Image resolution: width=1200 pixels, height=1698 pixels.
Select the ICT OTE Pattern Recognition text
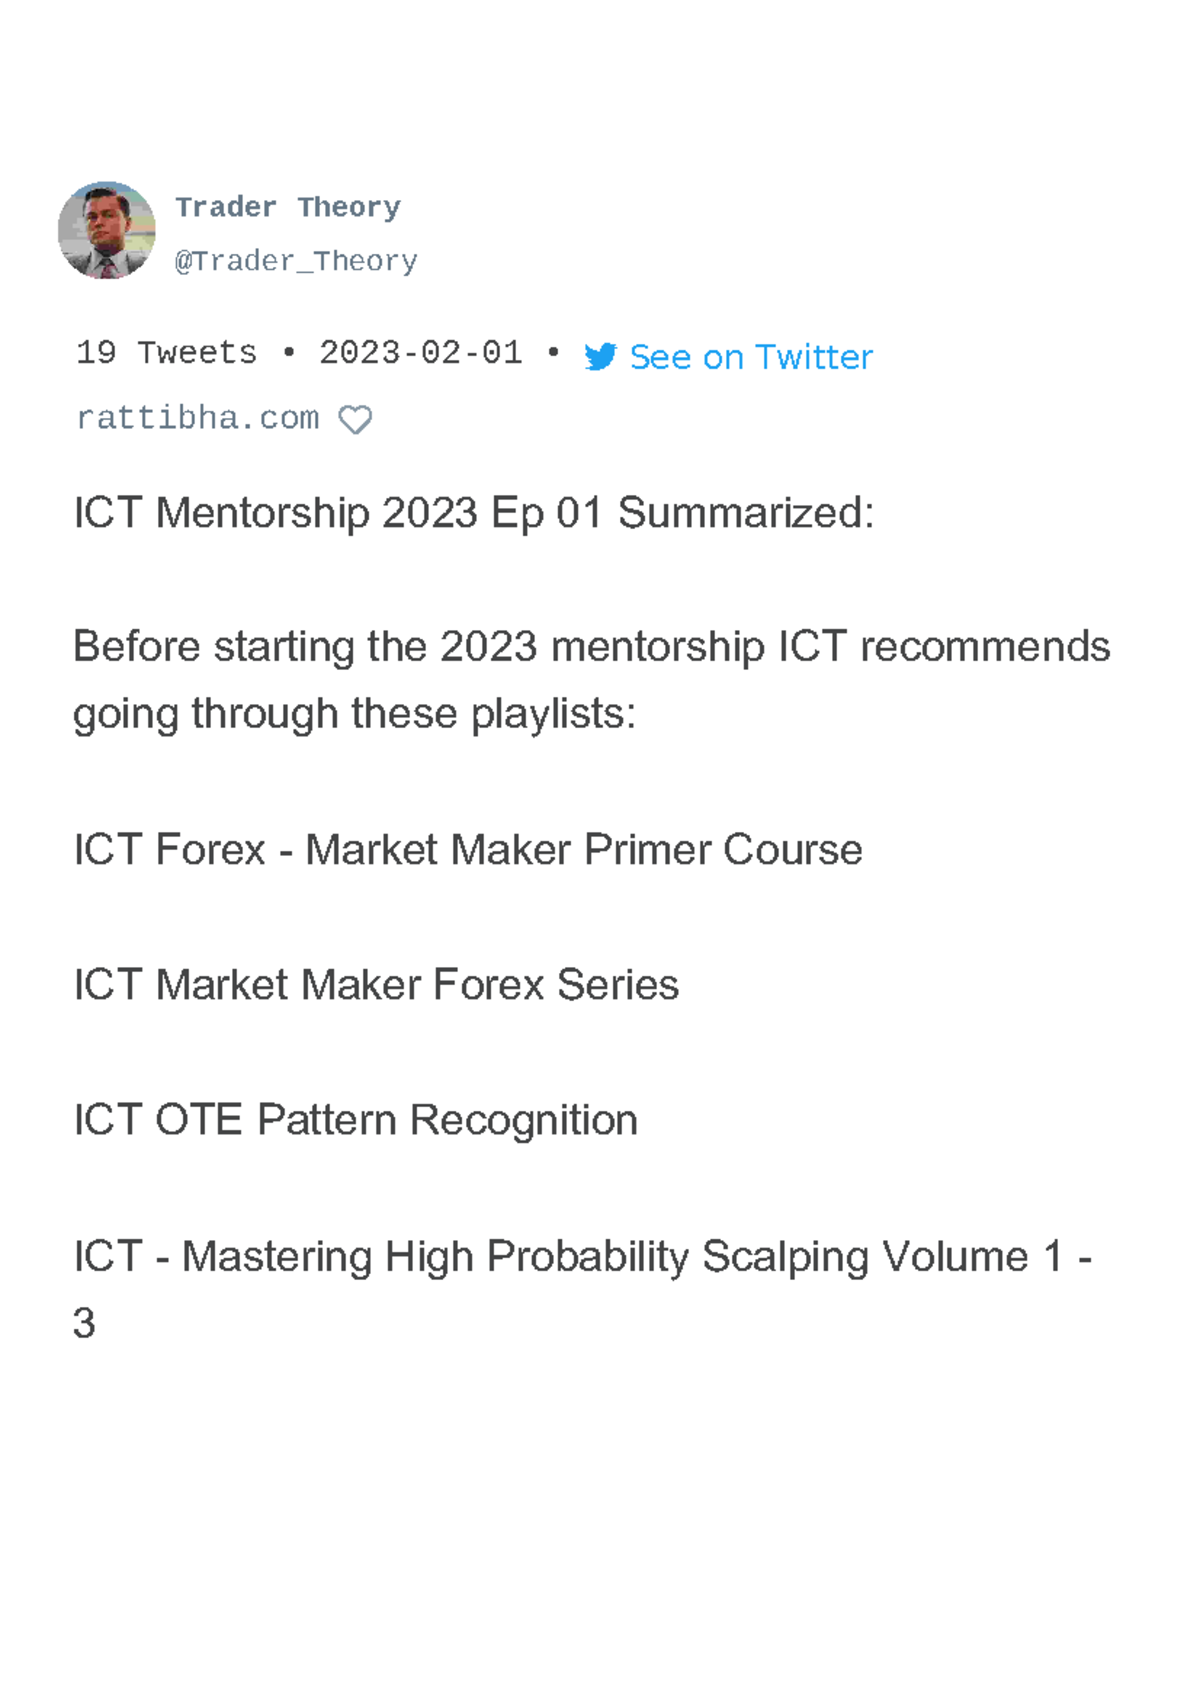[x=355, y=1120]
